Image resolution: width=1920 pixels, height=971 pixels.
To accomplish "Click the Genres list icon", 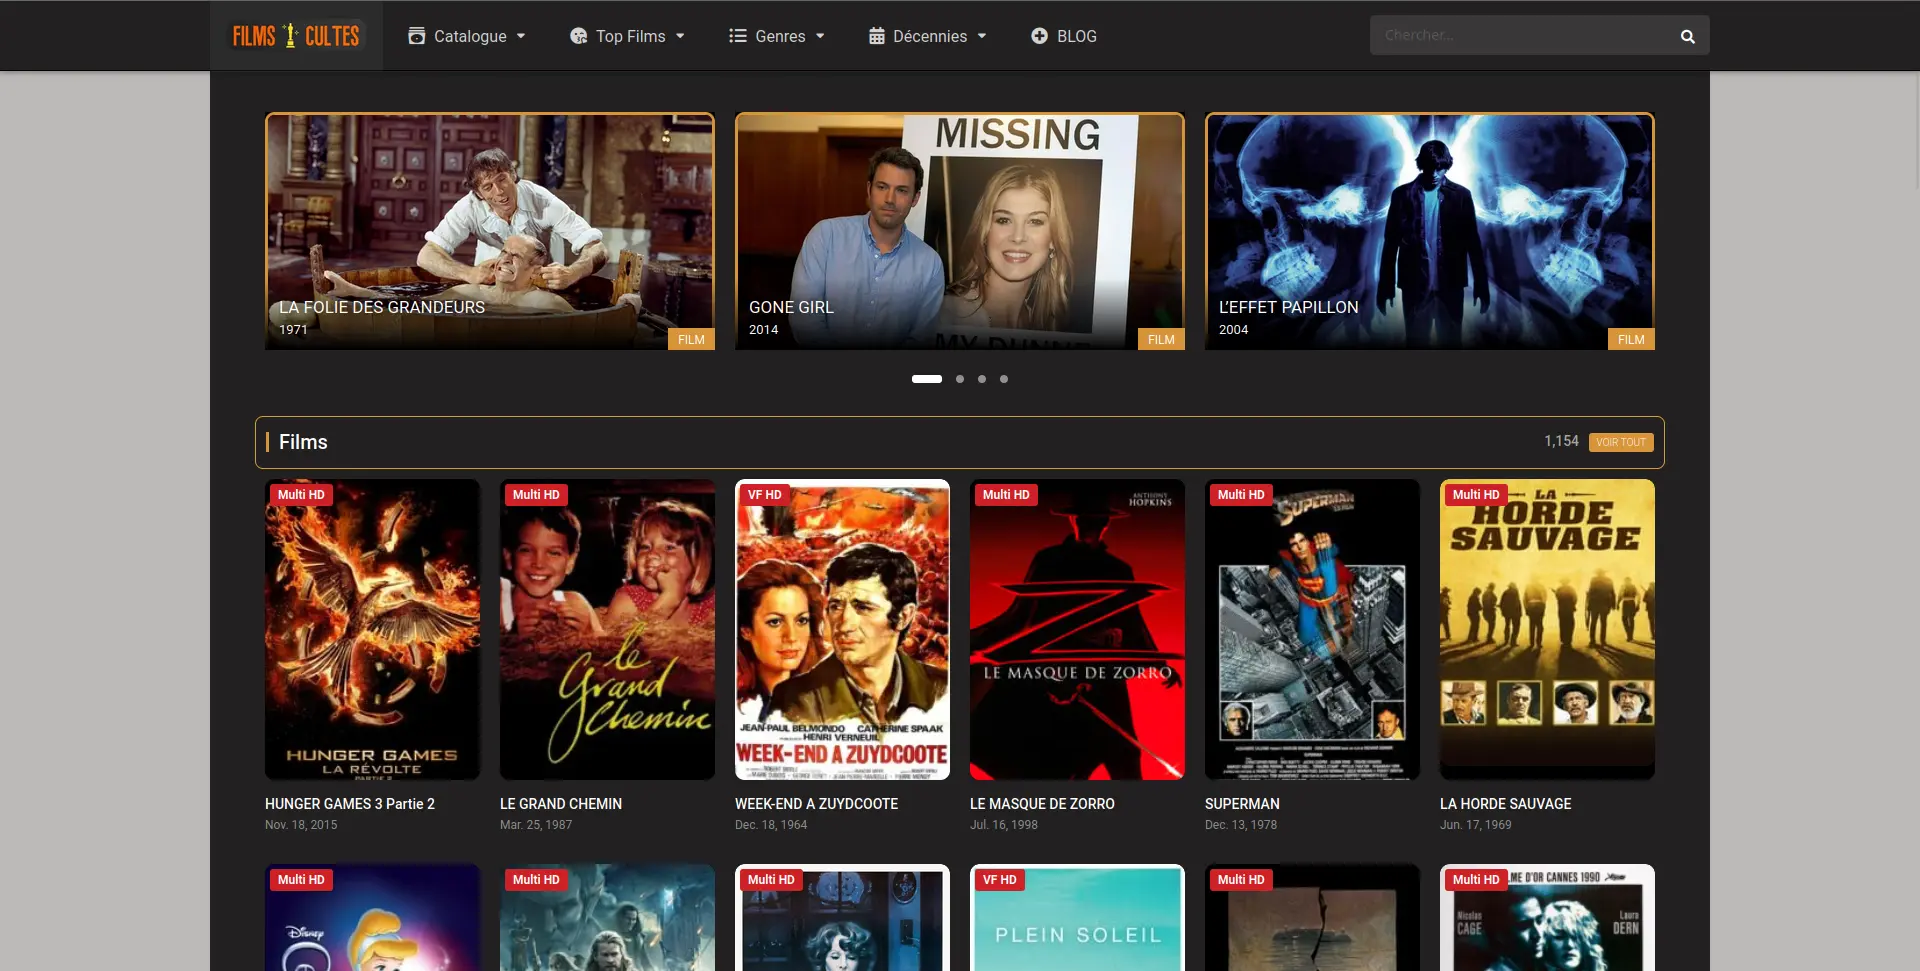I will coord(738,36).
